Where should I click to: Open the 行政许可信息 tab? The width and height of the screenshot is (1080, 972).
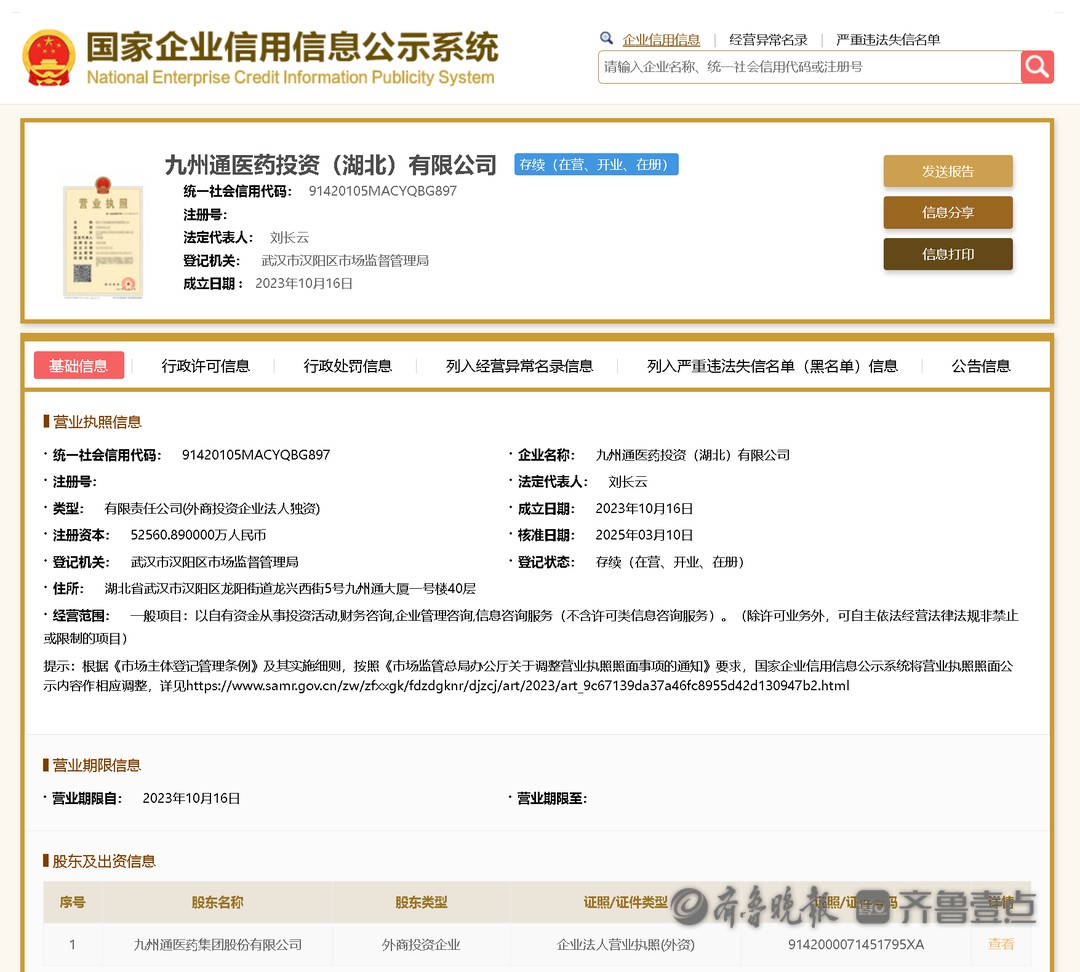(x=206, y=366)
